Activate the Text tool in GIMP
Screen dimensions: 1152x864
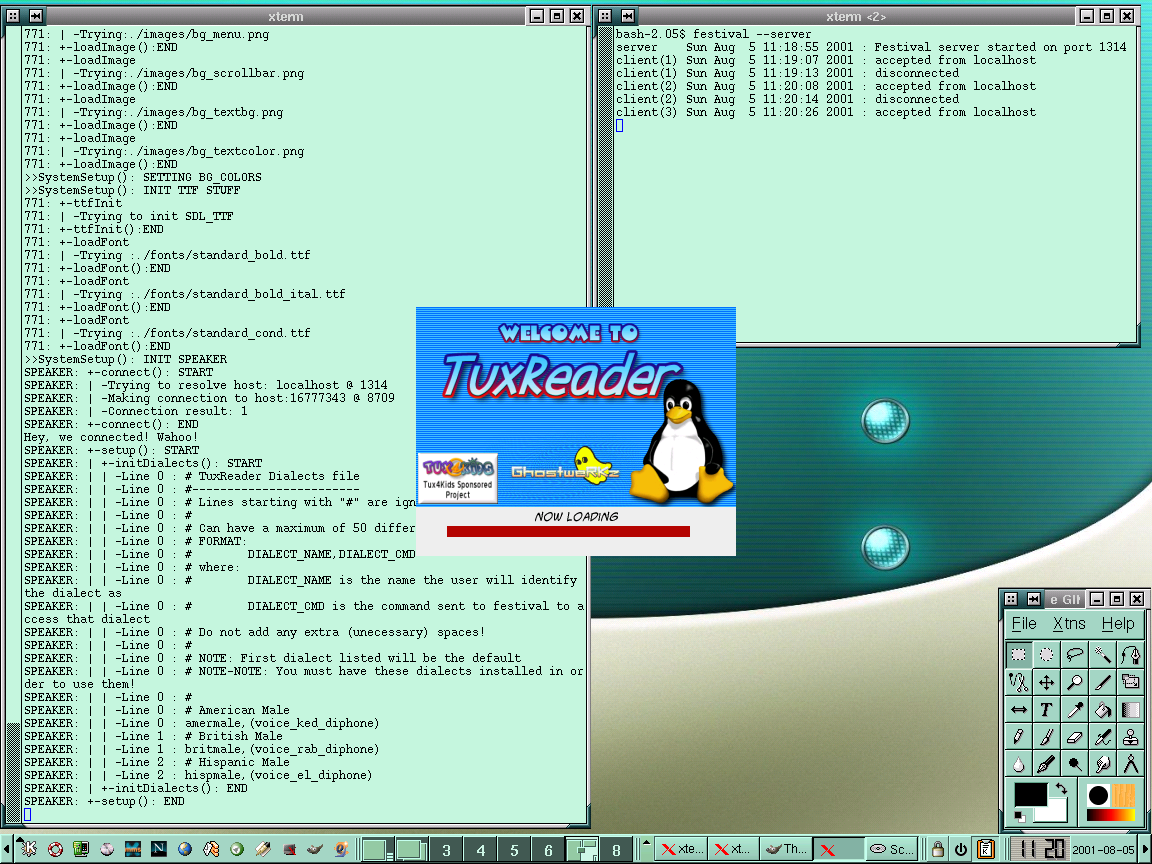click(1046, 710)
